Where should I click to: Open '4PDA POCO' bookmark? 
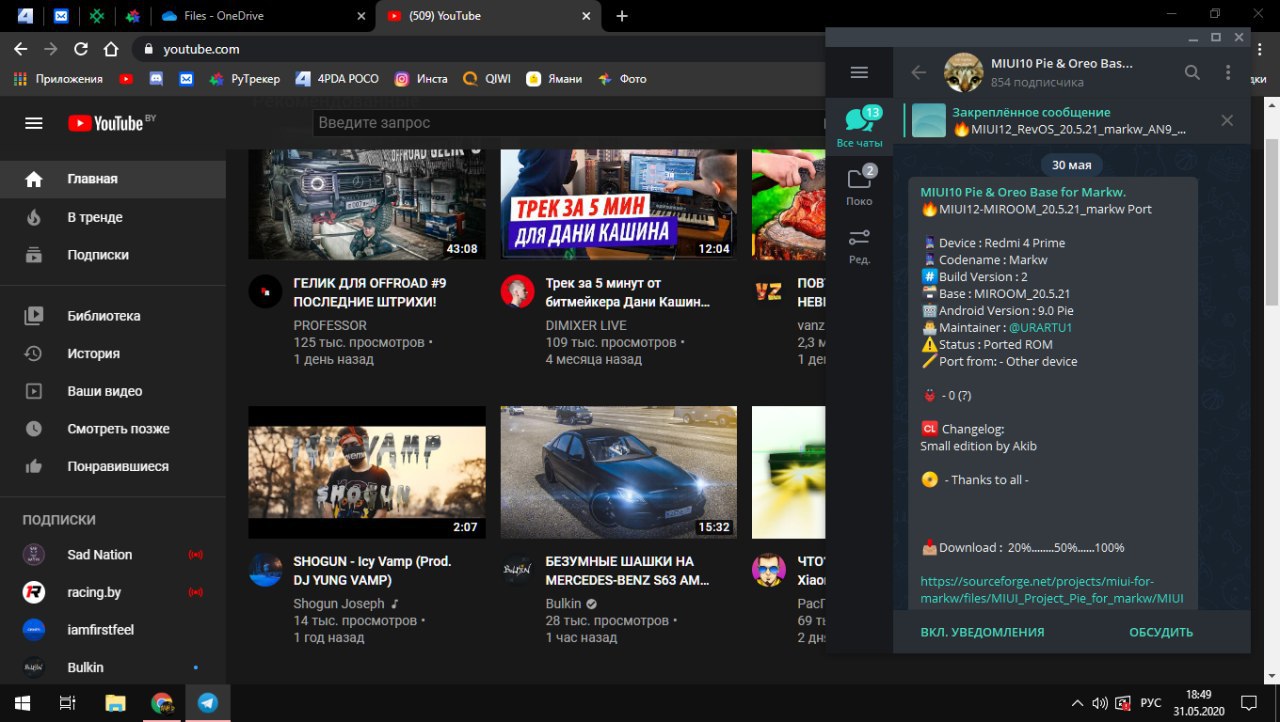337,79
